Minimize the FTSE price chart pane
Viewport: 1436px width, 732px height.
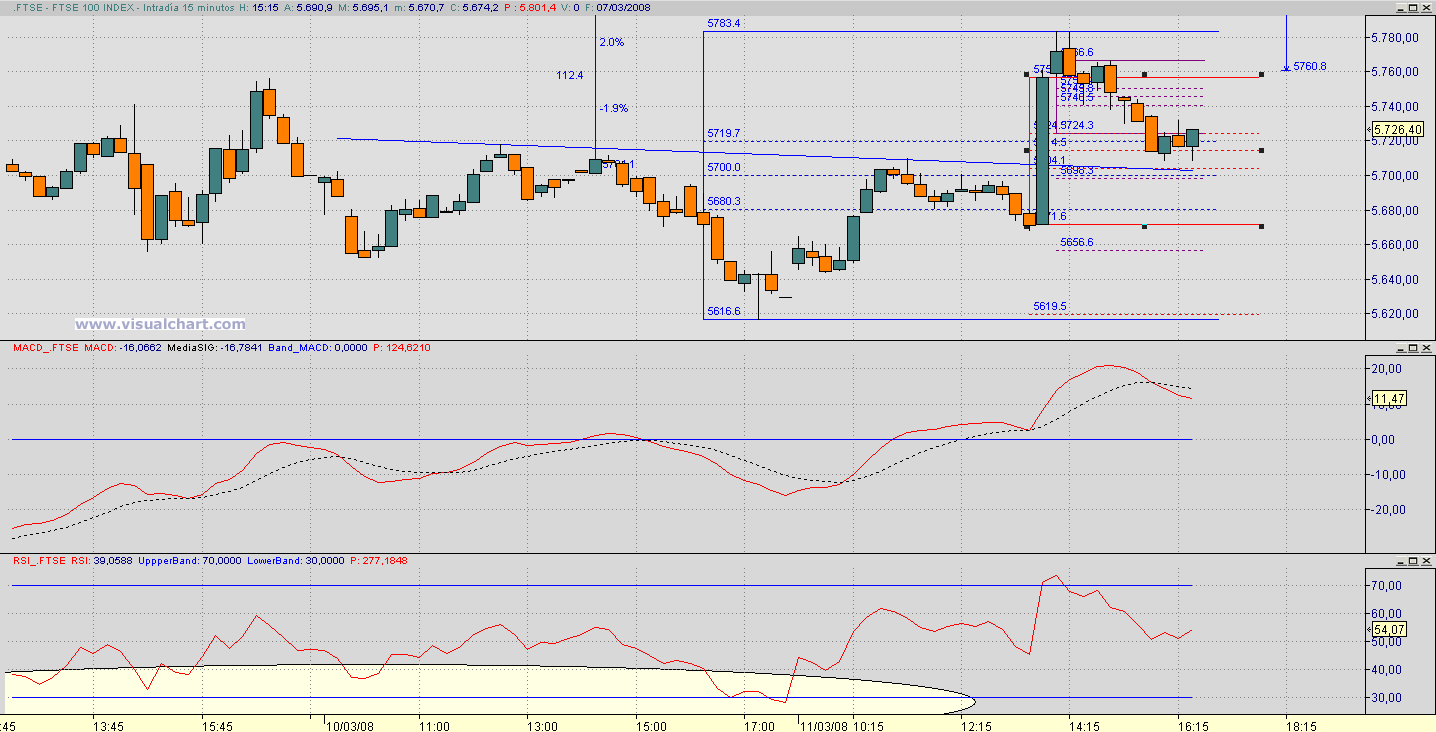click(x=1400, y=7)
